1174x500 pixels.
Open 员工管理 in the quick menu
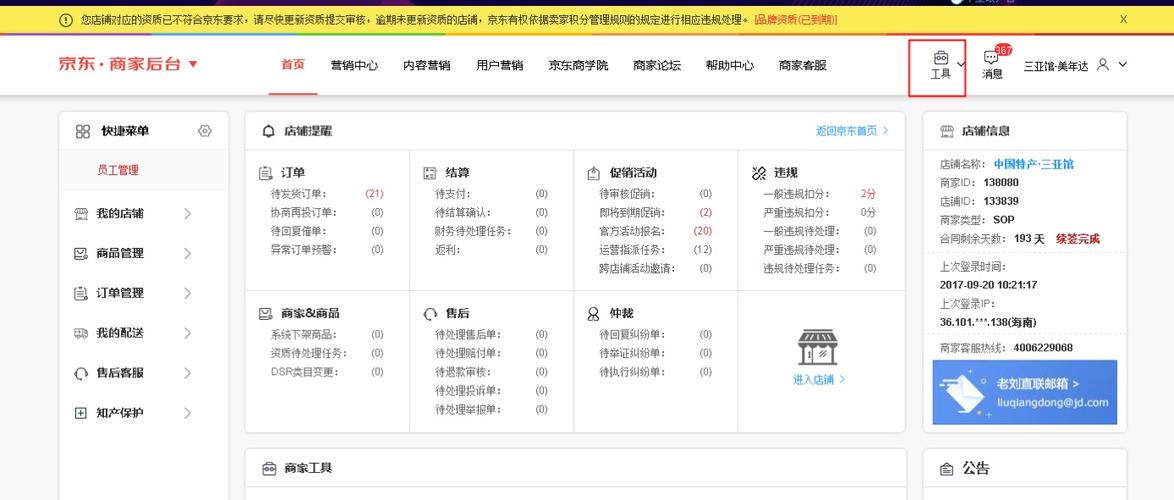tap(118, 171)
